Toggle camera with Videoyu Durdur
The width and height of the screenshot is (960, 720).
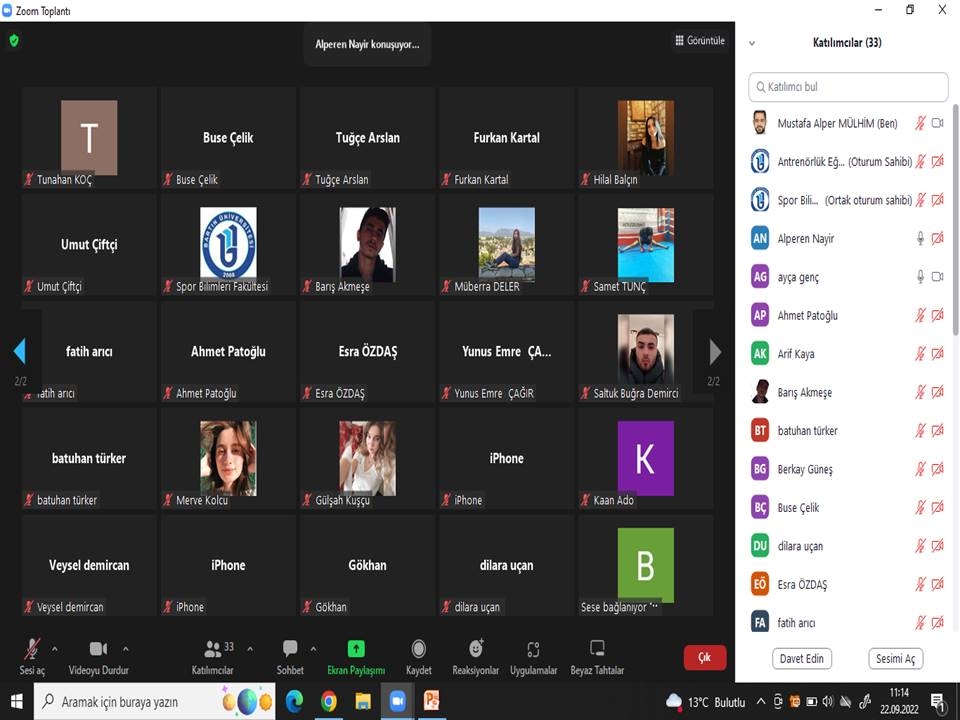point(98,649)
